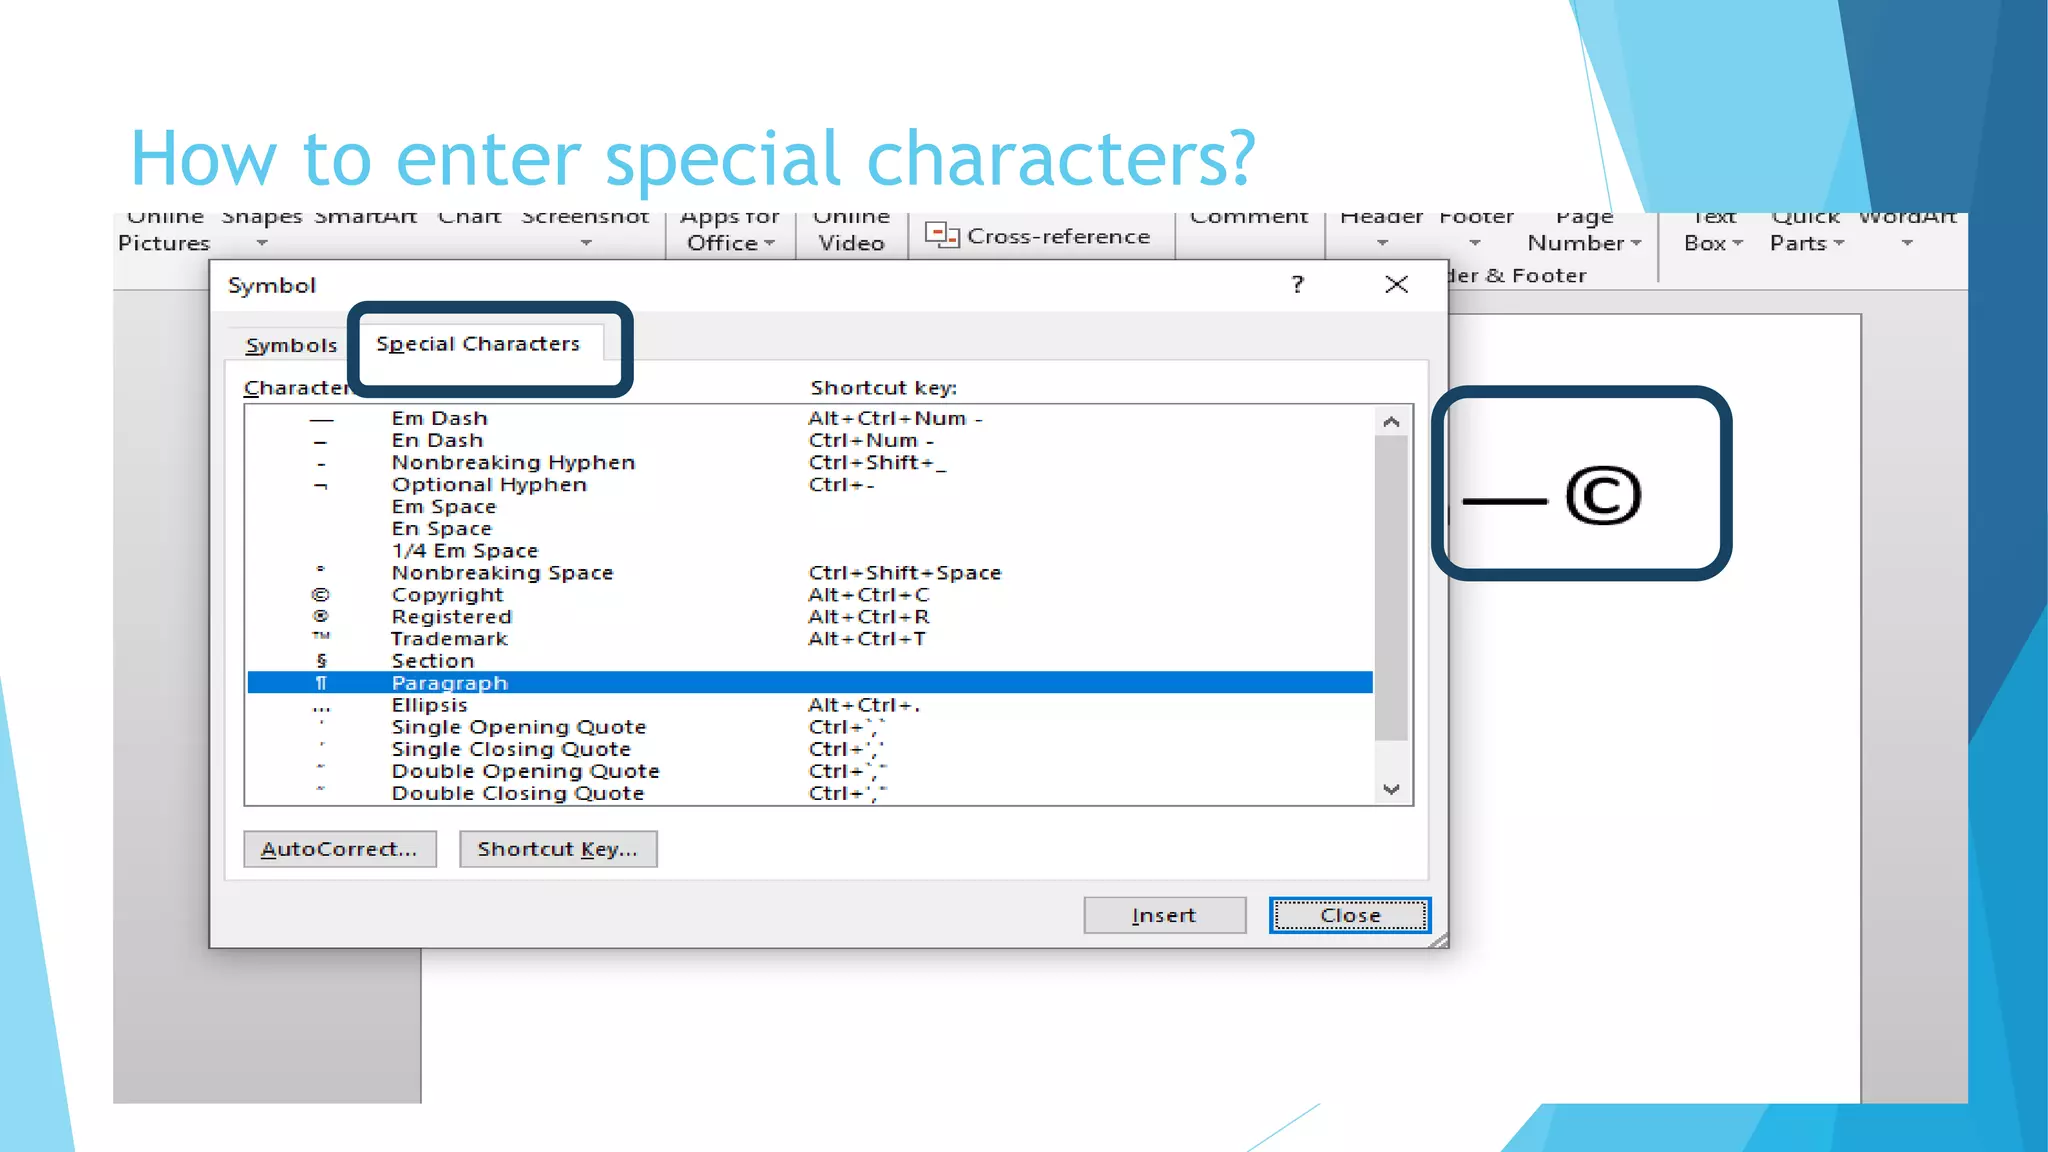
Task: Select the Registered character row
Action: (x=810, y=616)
